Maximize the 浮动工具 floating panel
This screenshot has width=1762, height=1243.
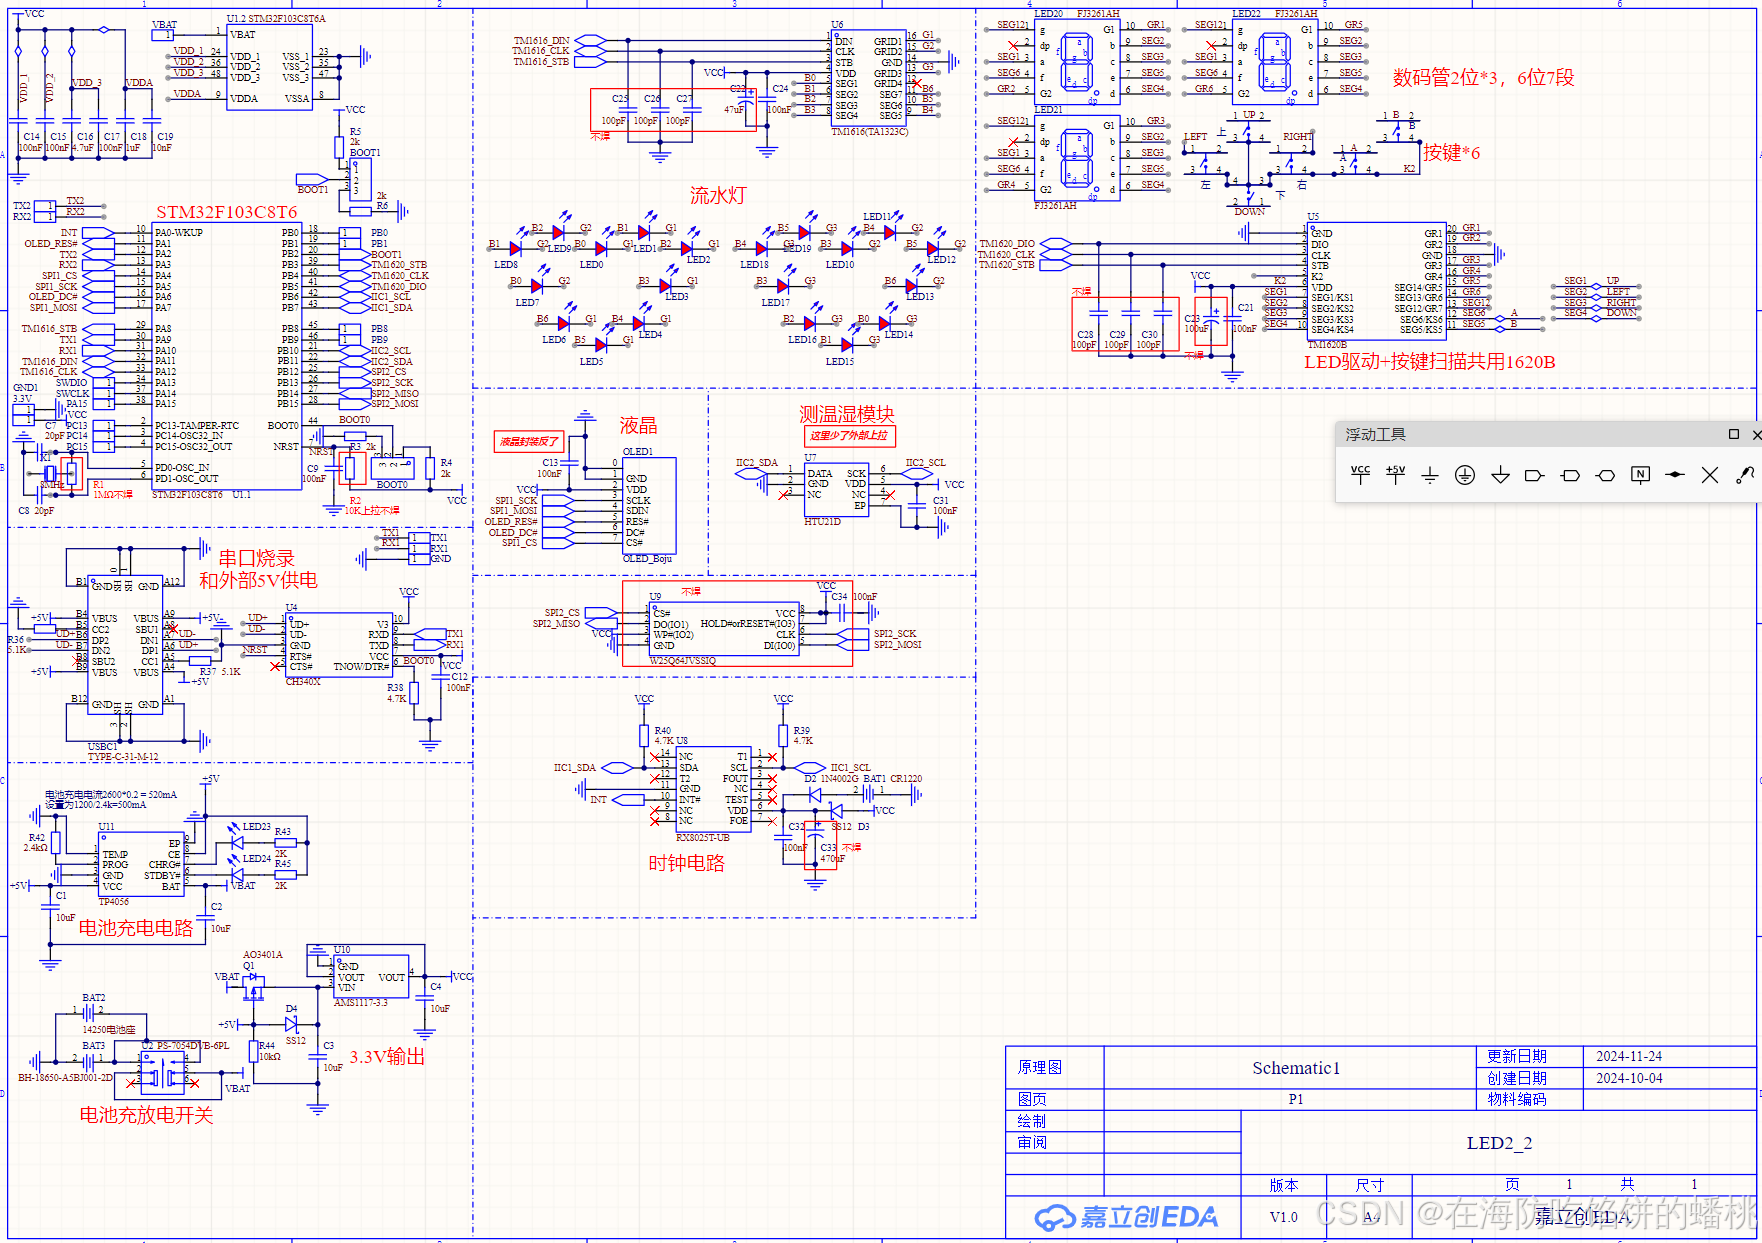(x=1733, y=435)
